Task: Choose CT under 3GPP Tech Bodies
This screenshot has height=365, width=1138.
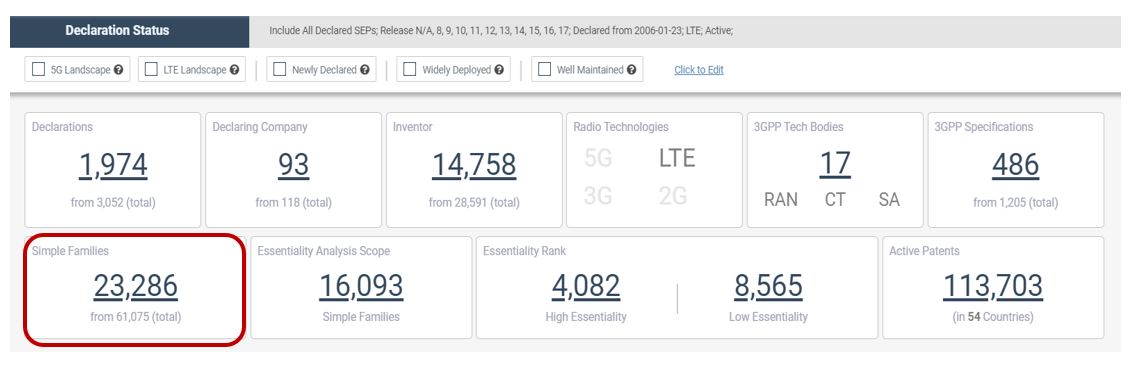Action: [835, 200]
